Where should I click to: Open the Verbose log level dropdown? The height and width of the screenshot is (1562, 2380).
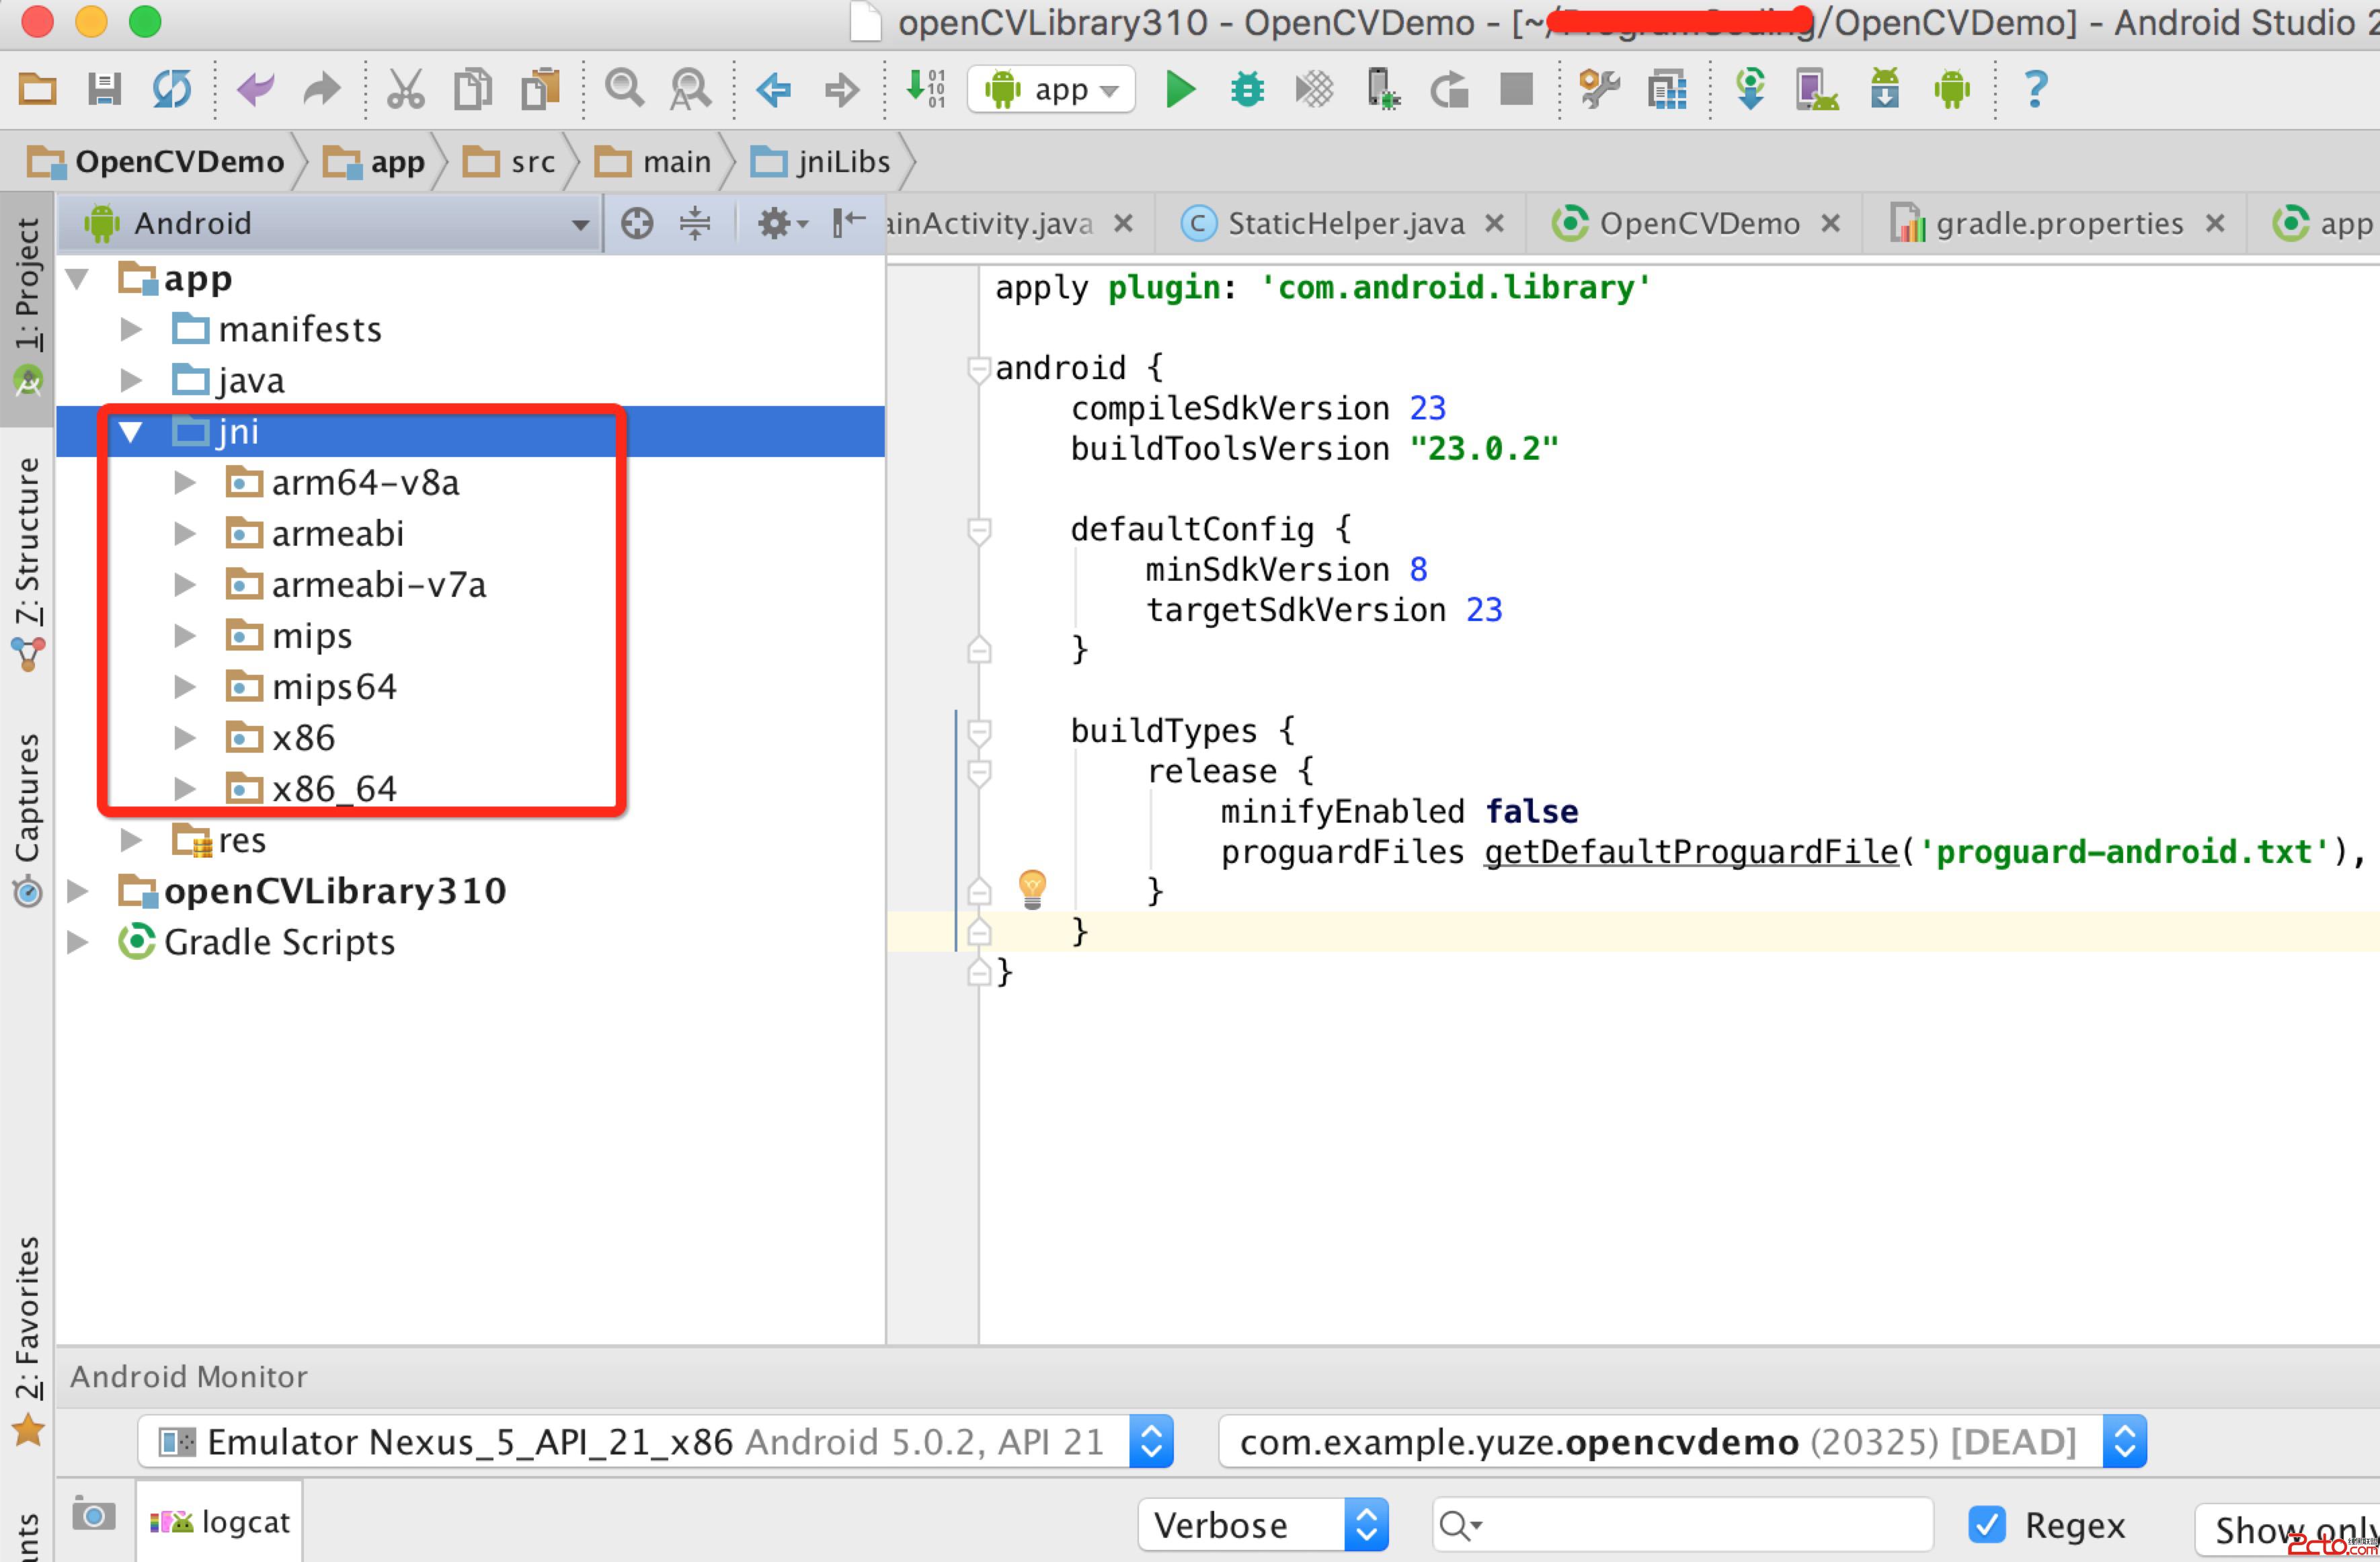(1263, 1525)
